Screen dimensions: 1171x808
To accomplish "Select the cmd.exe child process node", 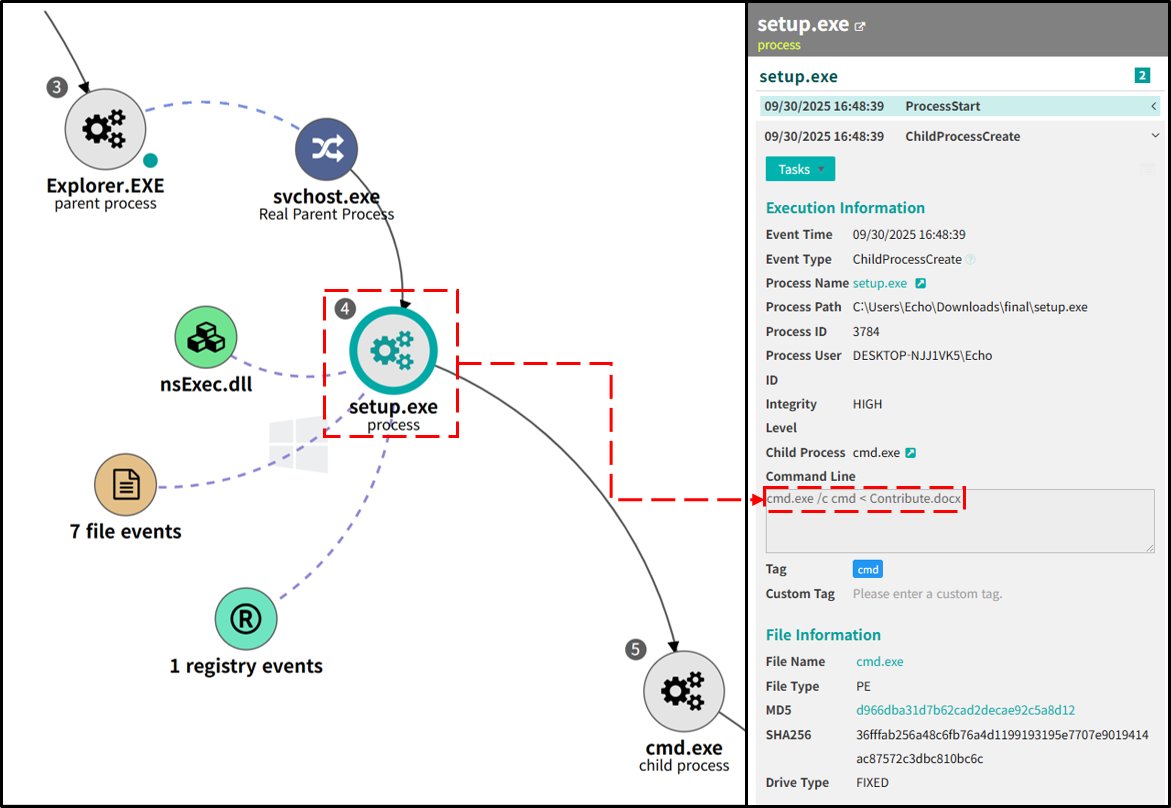I will coord(684,691).
